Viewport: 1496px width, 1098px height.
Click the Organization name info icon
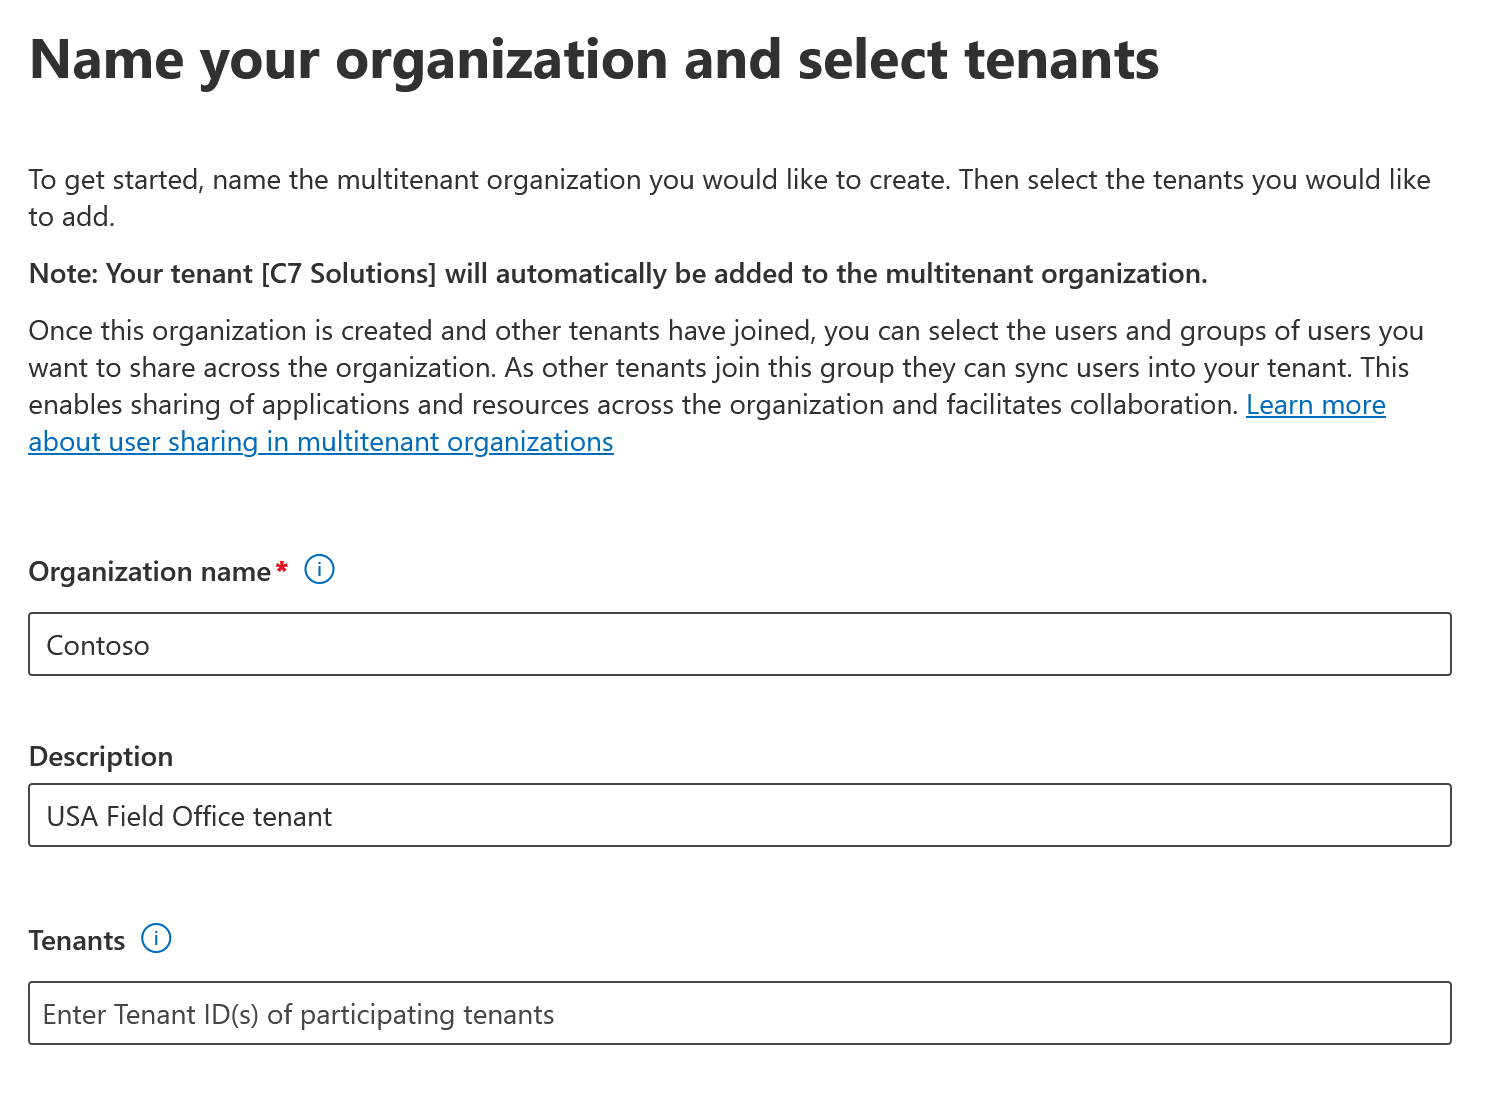(x=319, y=570)
